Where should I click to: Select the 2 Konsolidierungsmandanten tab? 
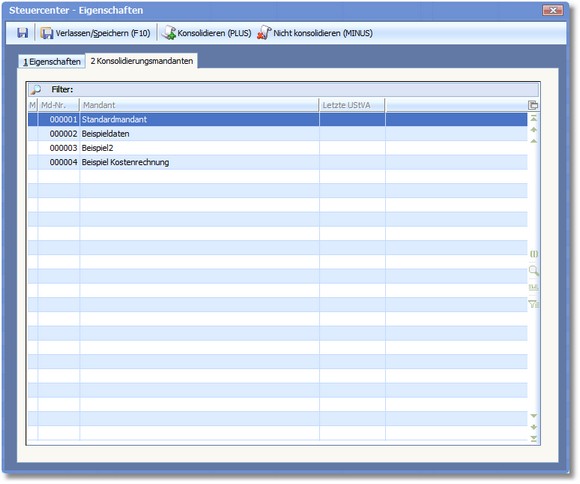(142, 61)
